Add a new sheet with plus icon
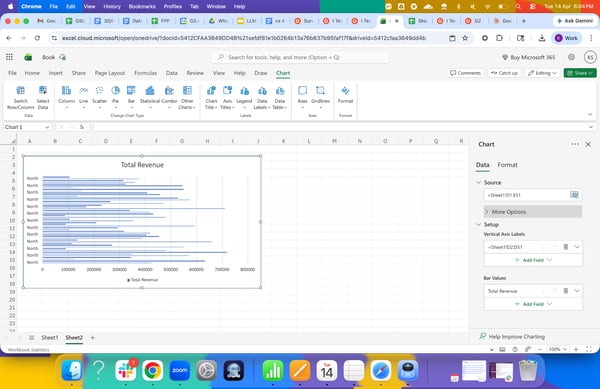This screenshot has width=600, height=389. (x=93, y=338)
